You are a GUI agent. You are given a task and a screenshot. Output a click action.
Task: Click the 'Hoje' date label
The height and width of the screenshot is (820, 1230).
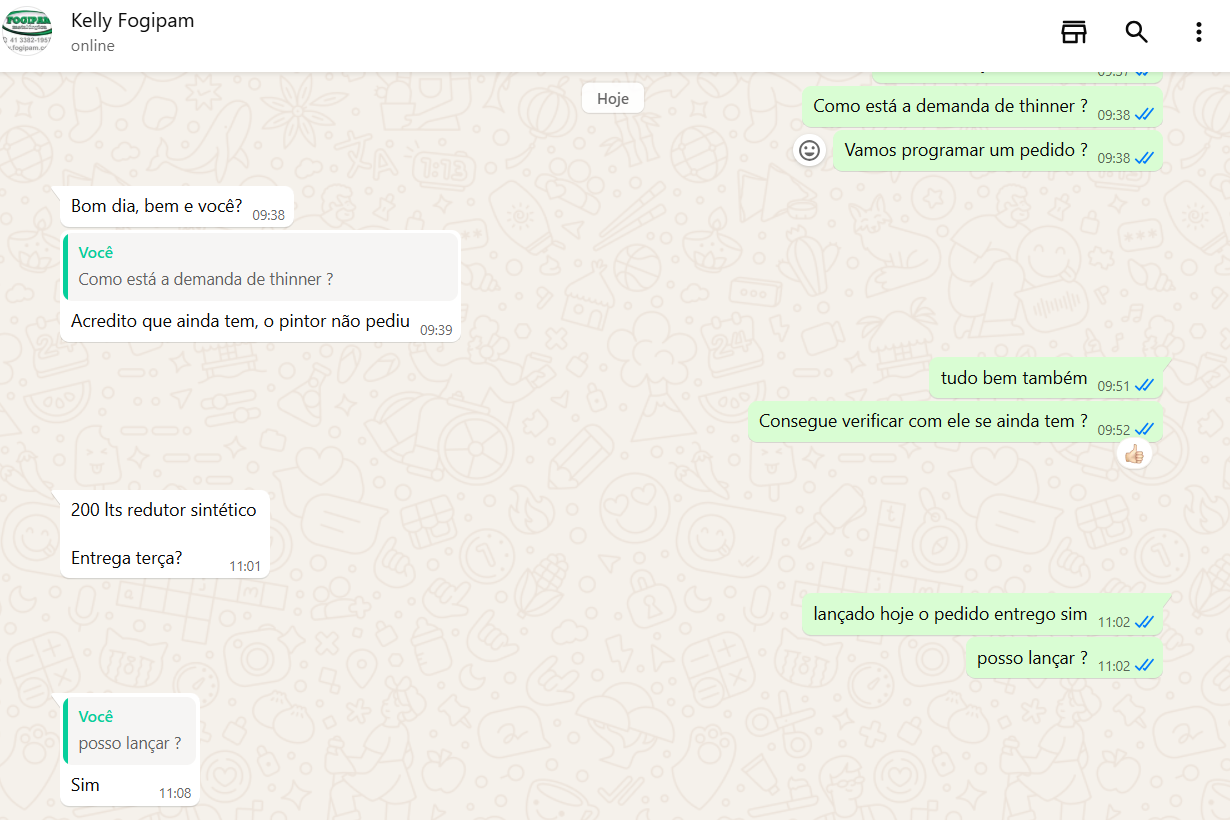[x=612, y=98]
